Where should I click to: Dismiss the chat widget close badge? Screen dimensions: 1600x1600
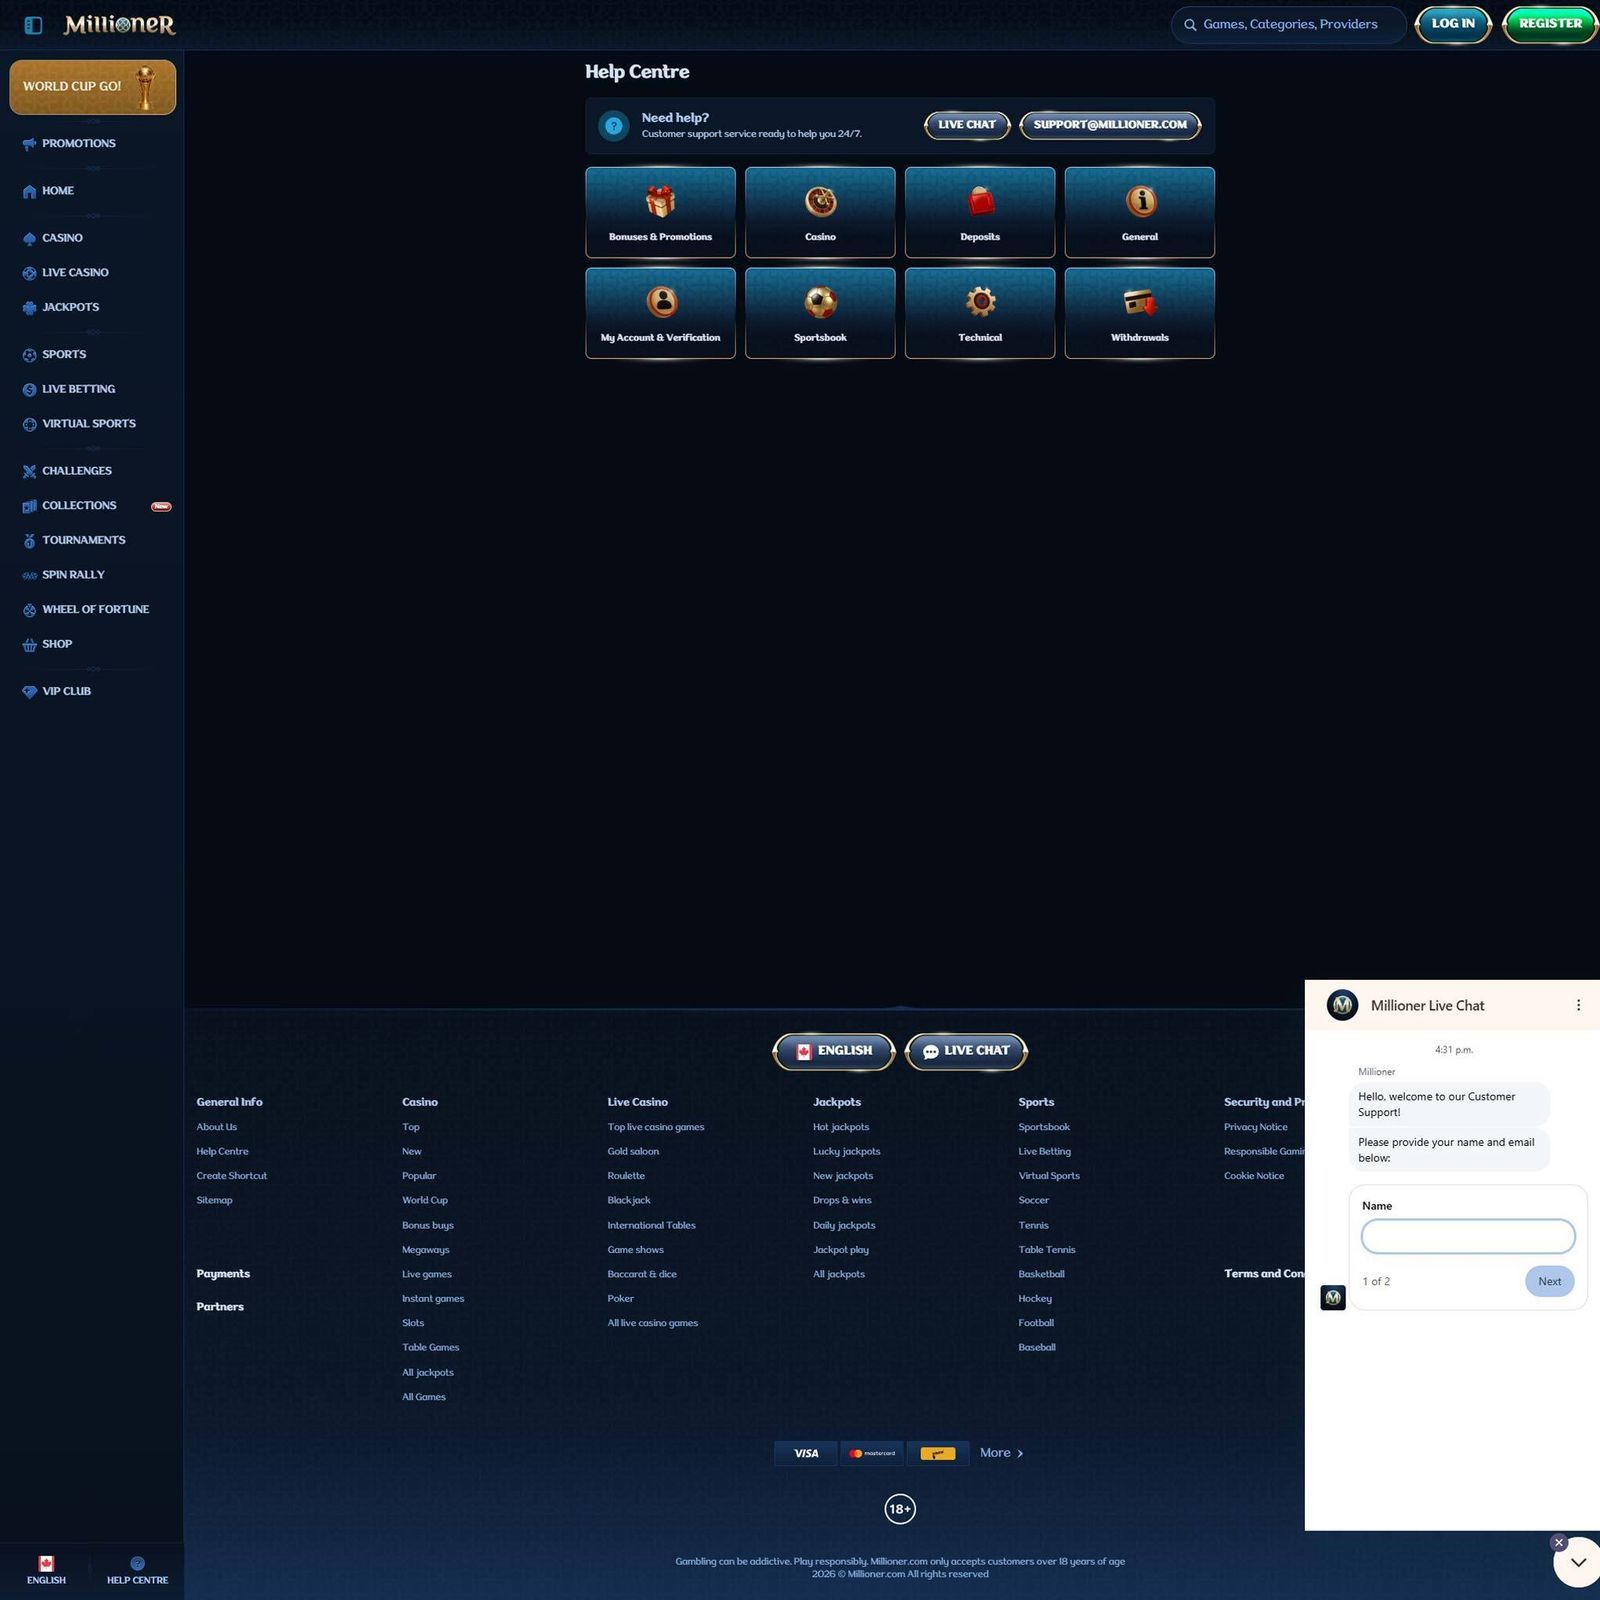click(x=1558, y=1543)
